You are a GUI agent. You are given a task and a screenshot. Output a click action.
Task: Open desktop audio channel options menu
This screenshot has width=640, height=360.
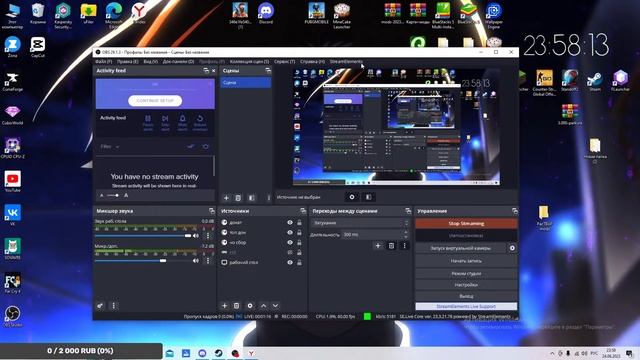click(x=208, y=236)
